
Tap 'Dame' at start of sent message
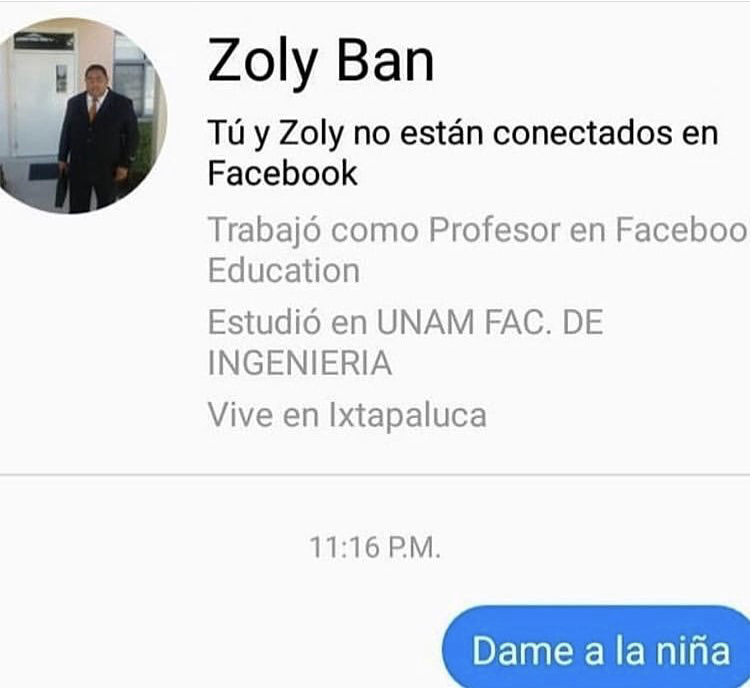point(523,651)
